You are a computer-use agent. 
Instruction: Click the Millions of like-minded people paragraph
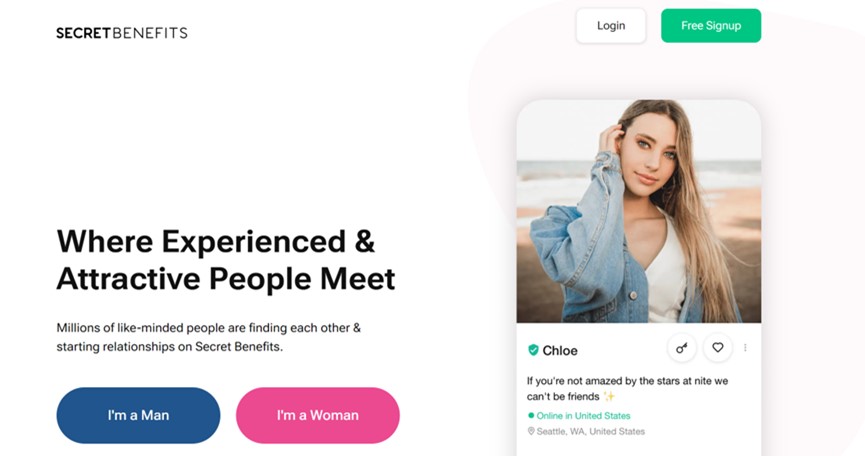(209, 337)
